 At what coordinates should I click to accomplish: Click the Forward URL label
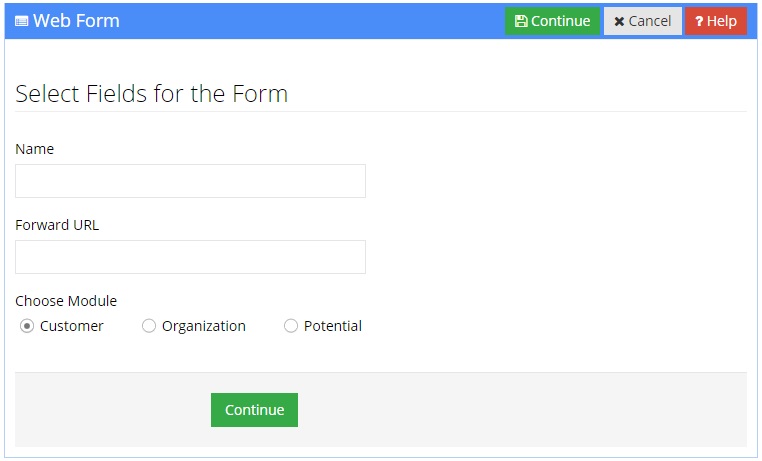coord(57,225)
